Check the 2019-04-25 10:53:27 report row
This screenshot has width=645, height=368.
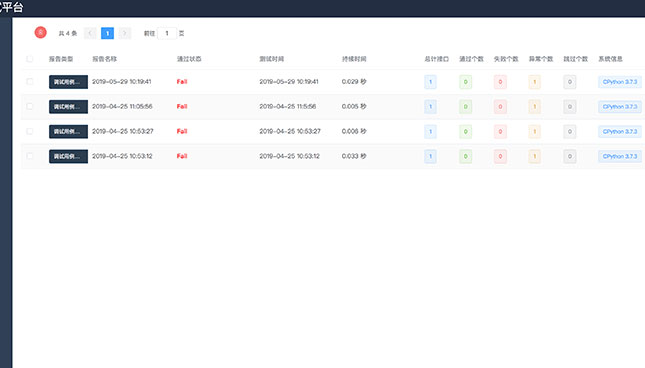pyautogui.click(x=30, y=131)
